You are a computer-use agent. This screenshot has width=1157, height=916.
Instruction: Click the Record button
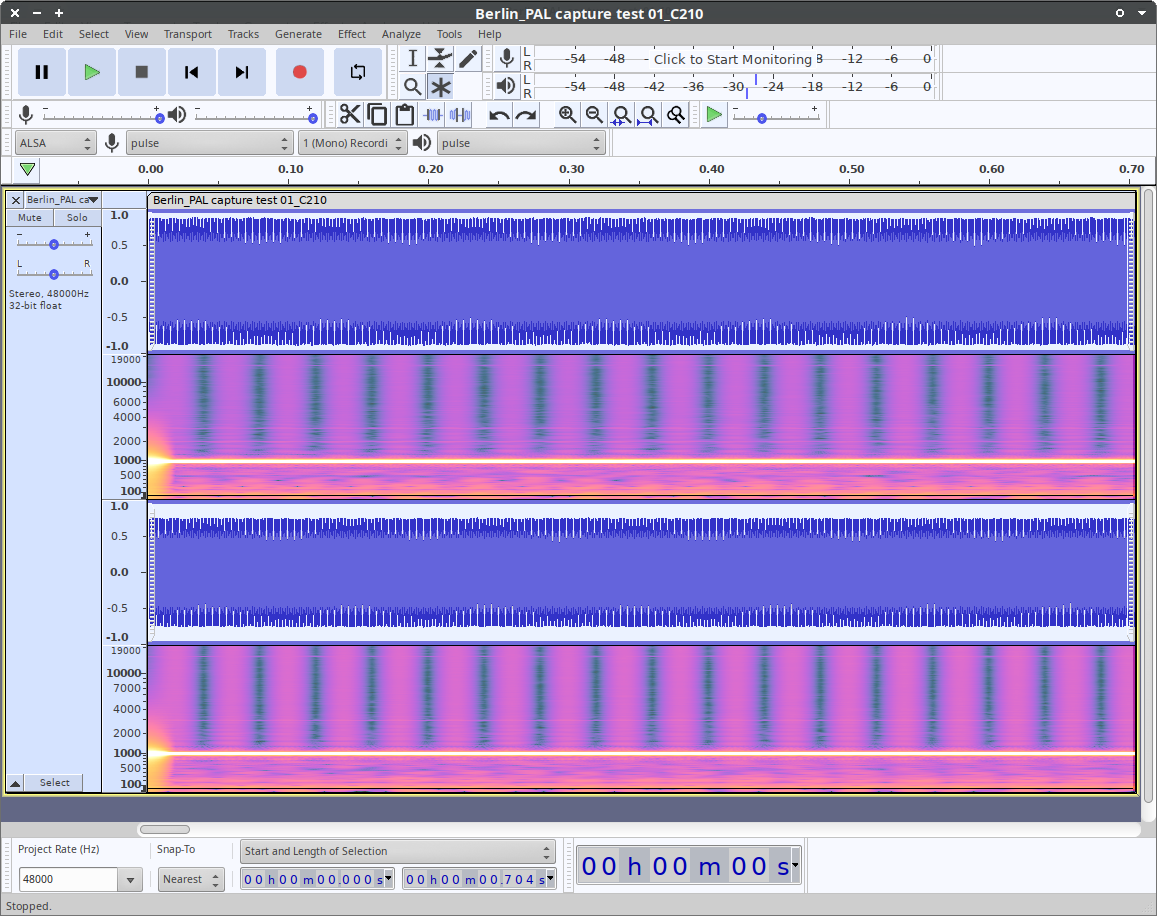299,72
